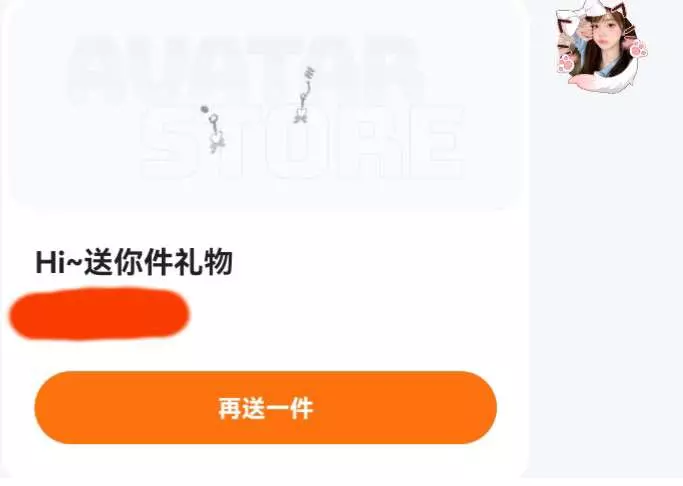Tap the brown cat ear on avatar frame

(624, 20)
